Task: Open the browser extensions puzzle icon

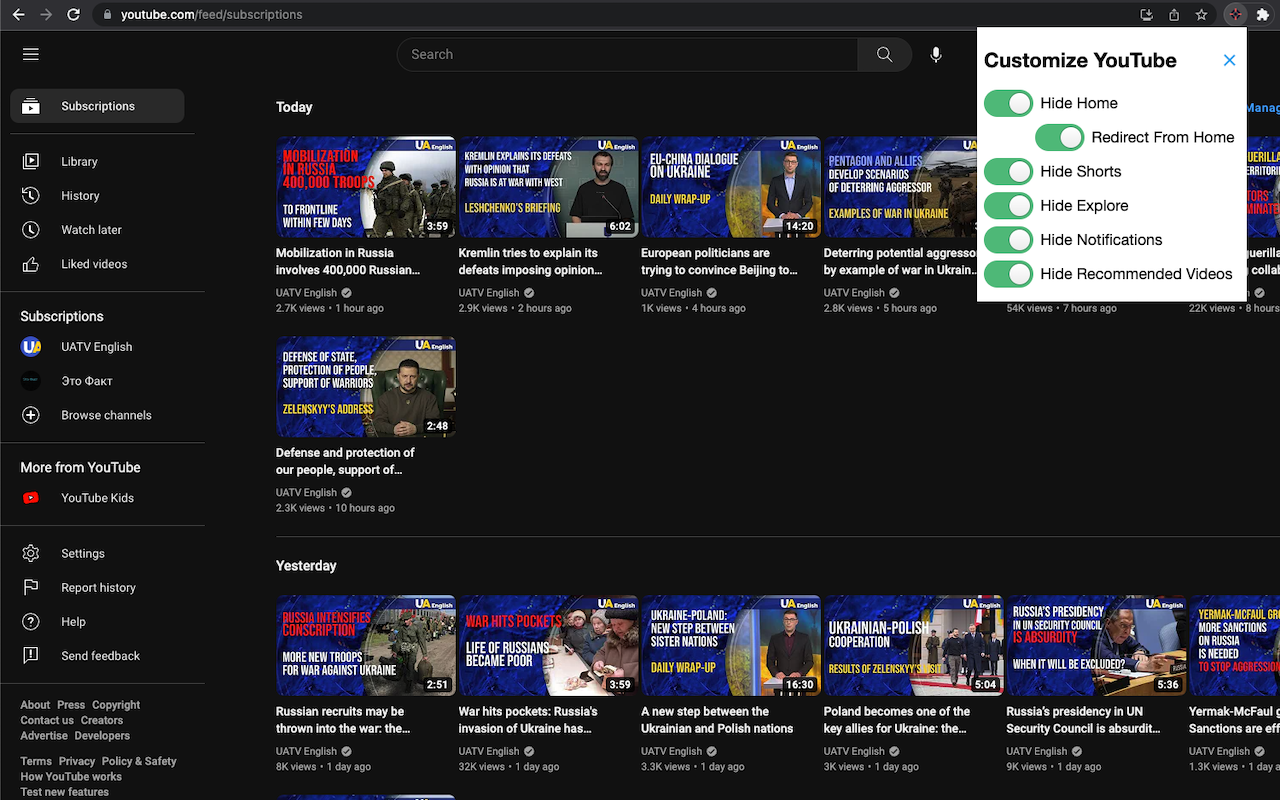Action: 1263,15
